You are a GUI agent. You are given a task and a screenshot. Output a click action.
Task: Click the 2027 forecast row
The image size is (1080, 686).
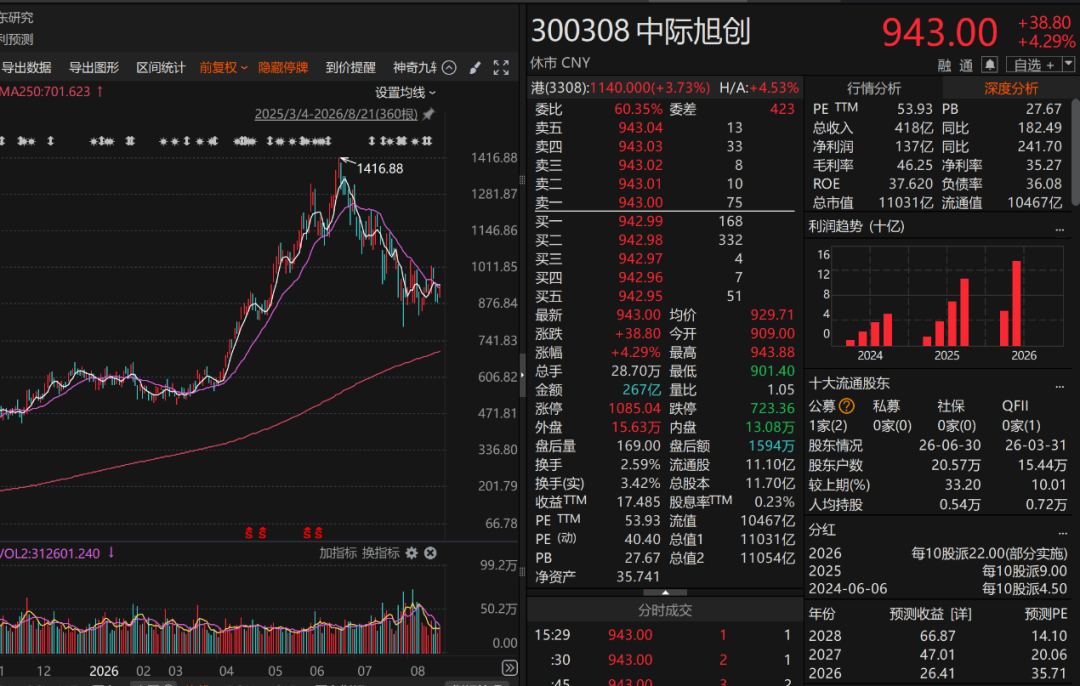click(x=937, y=654)
